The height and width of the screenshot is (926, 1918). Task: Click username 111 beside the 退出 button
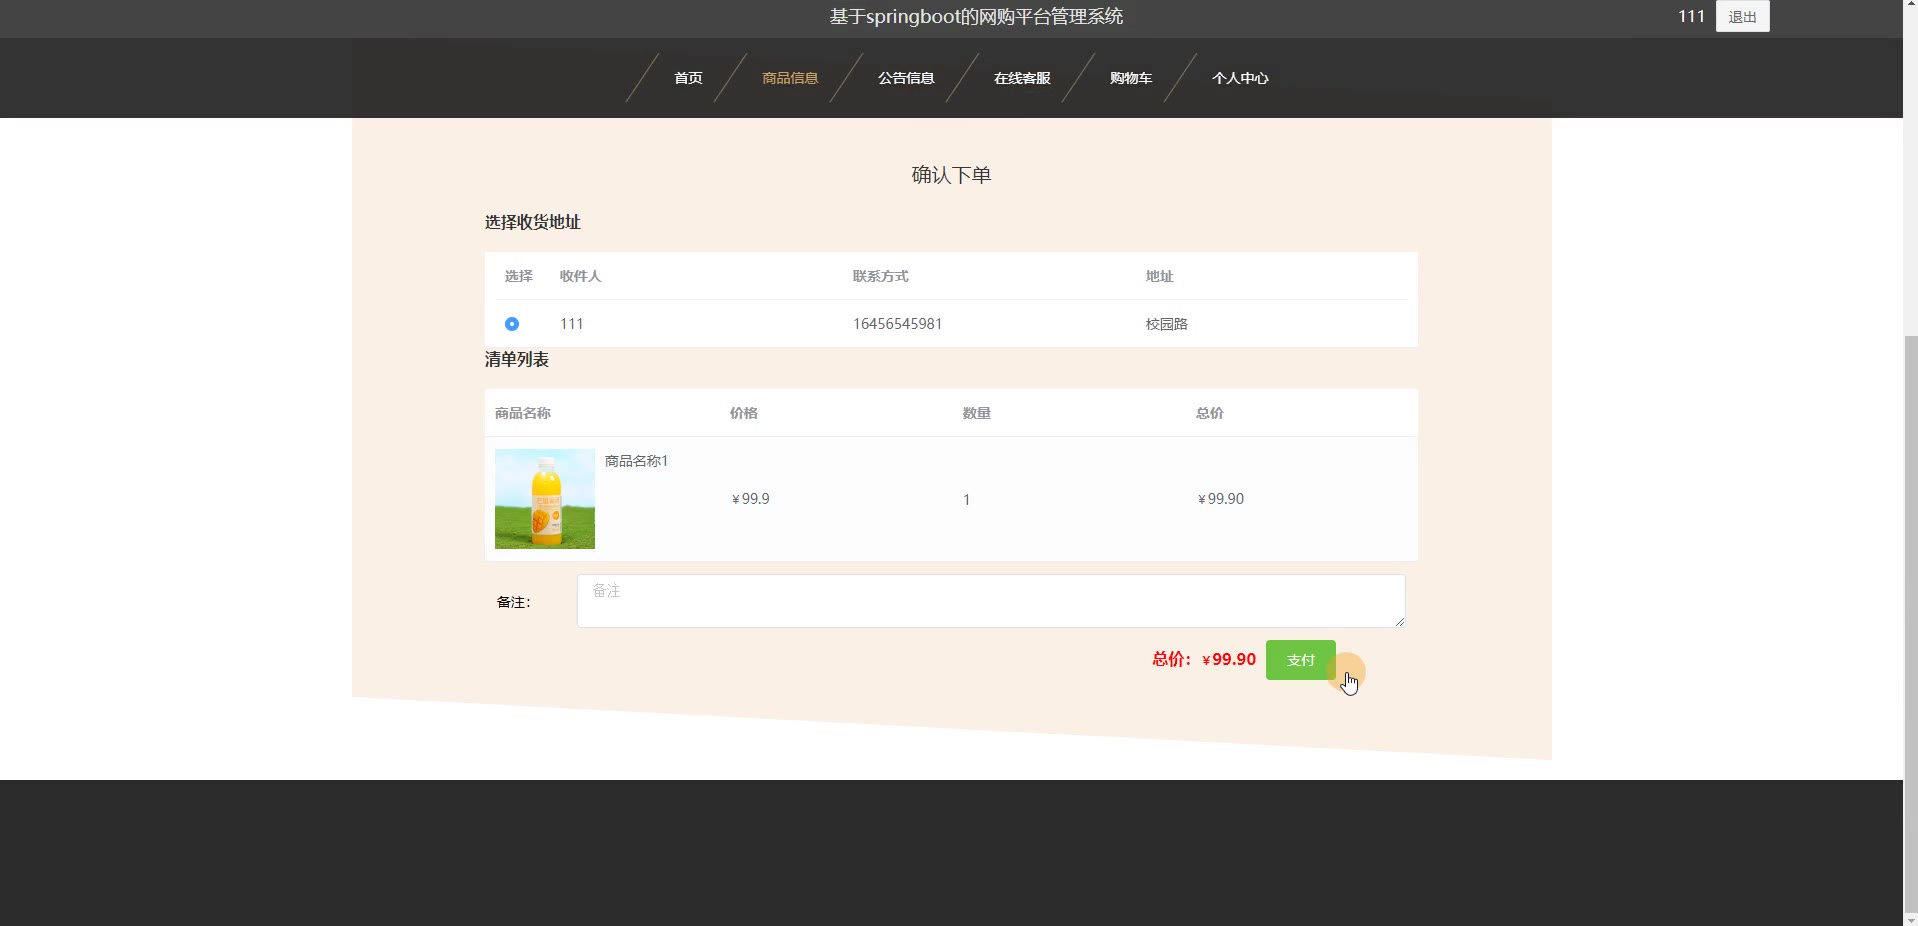point(1691,17)
